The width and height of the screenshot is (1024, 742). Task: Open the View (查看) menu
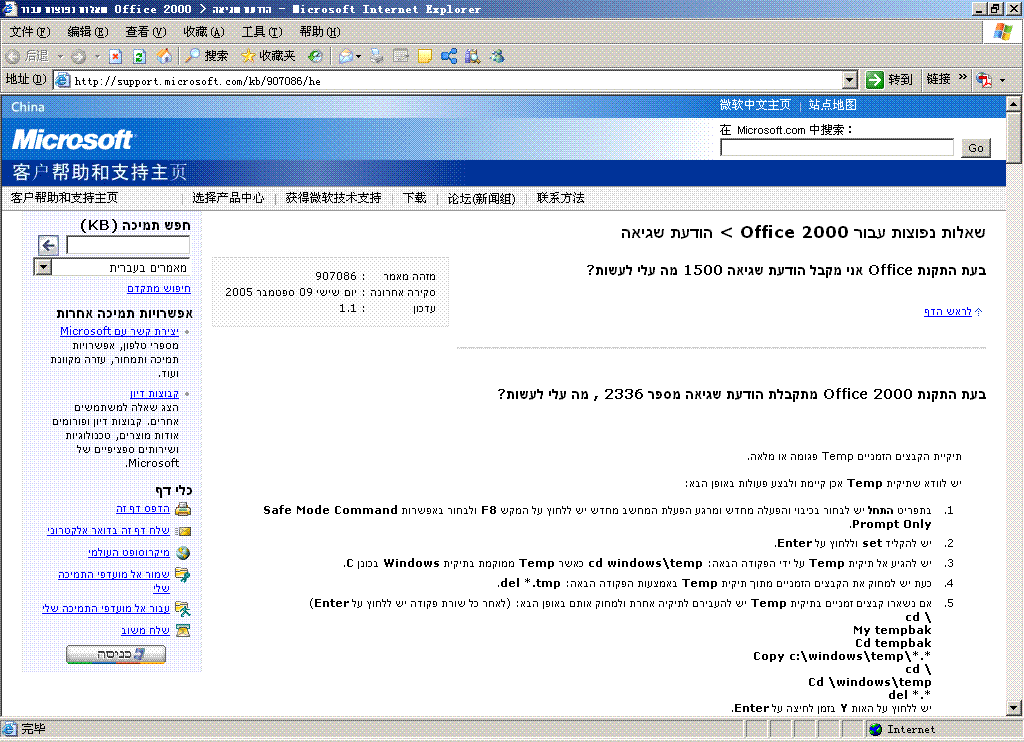(146, 31)
